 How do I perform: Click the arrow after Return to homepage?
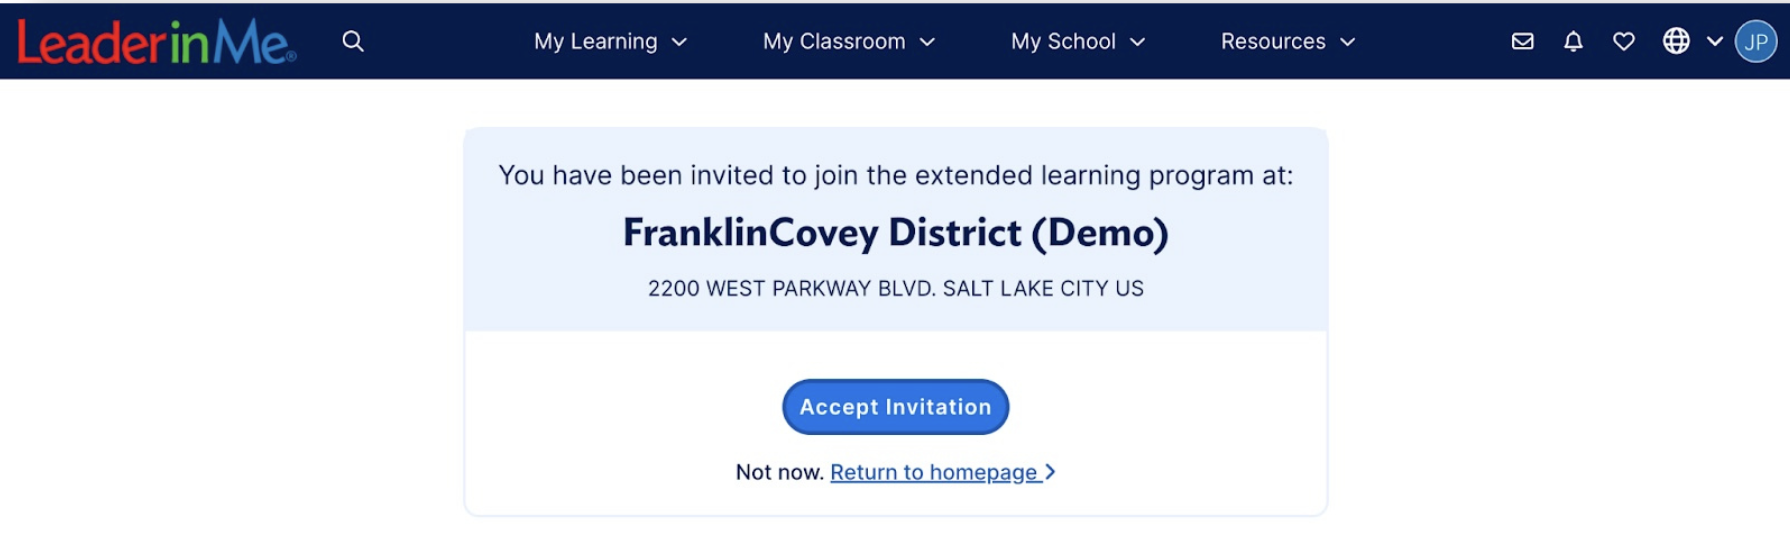pos(1050,472)
